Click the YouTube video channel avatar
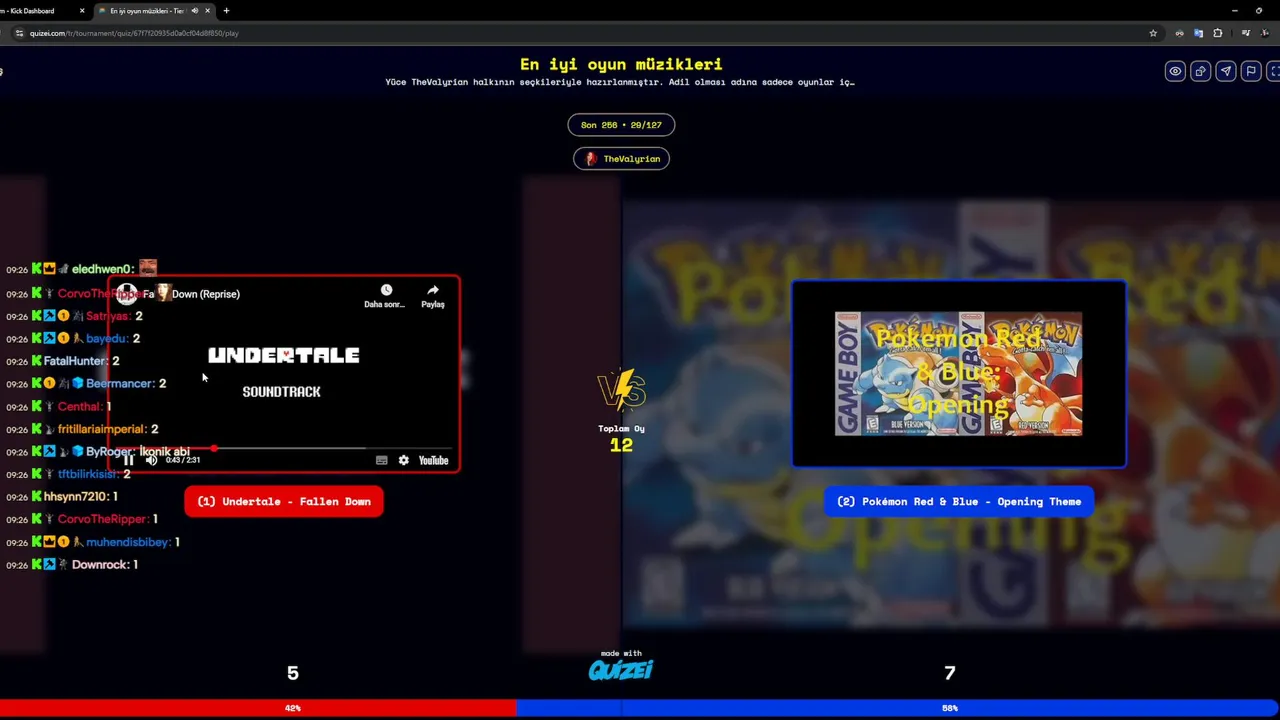 tap(126, 294)
